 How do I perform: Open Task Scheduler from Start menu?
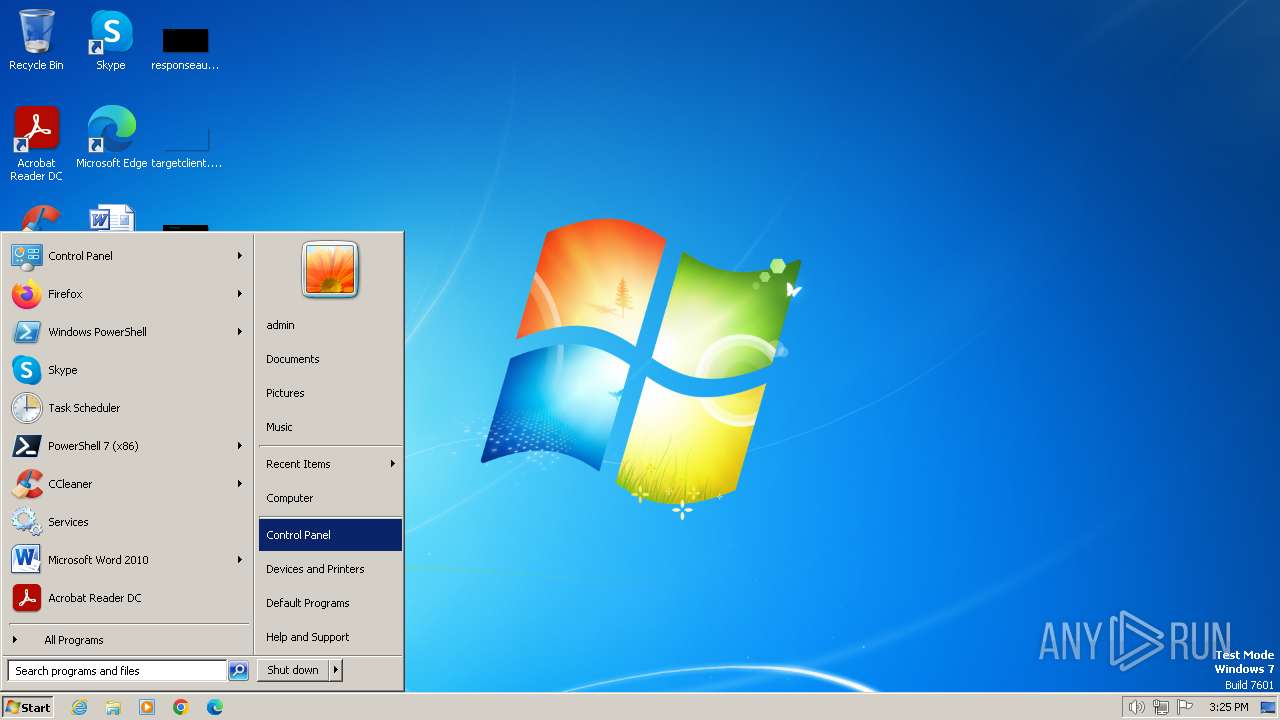[x=128, y=408]
